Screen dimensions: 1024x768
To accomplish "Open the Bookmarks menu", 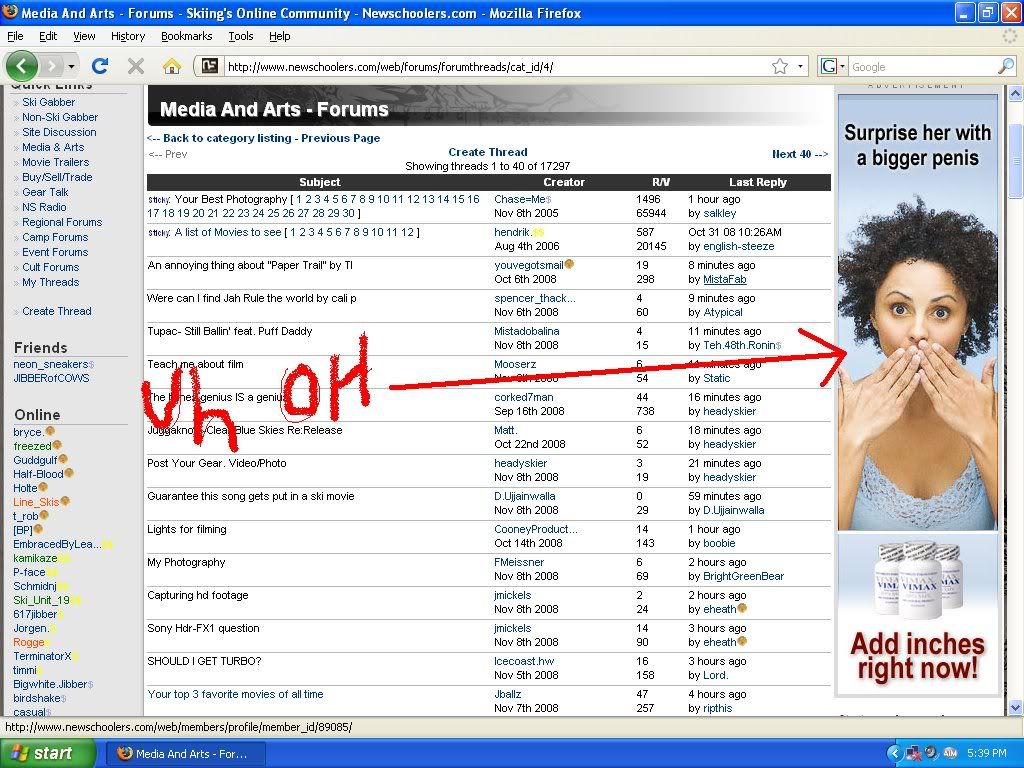I will point(186,36).
